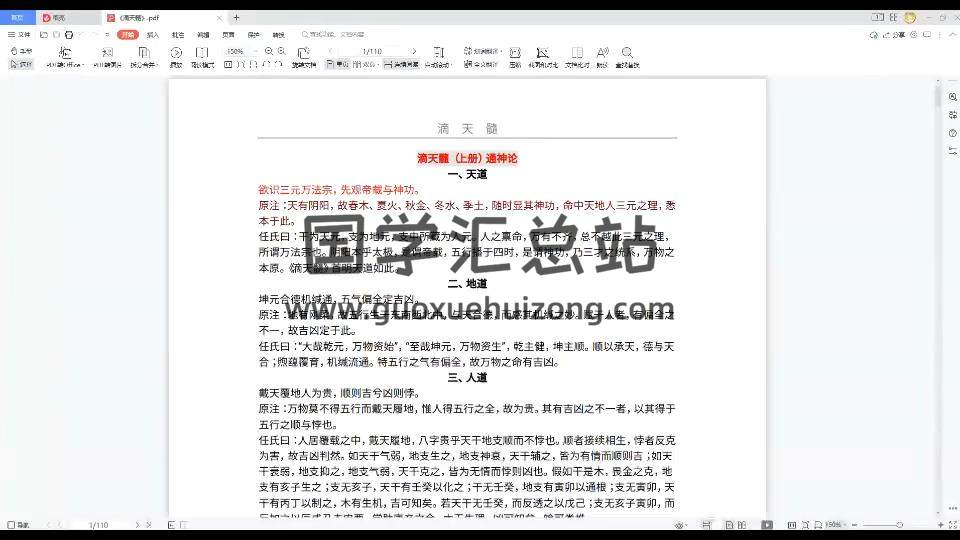960x540 pixels.
Task: Open the Insert ribbon tab
Action: (153, 34)
